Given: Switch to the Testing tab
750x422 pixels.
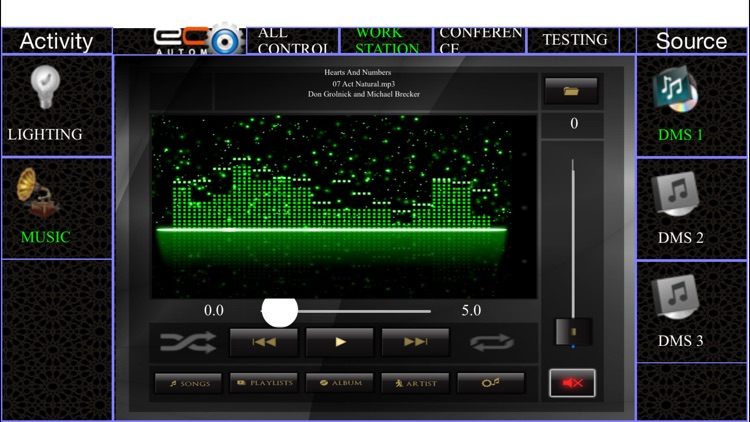Looking at the screenshot, I should 574,40.
